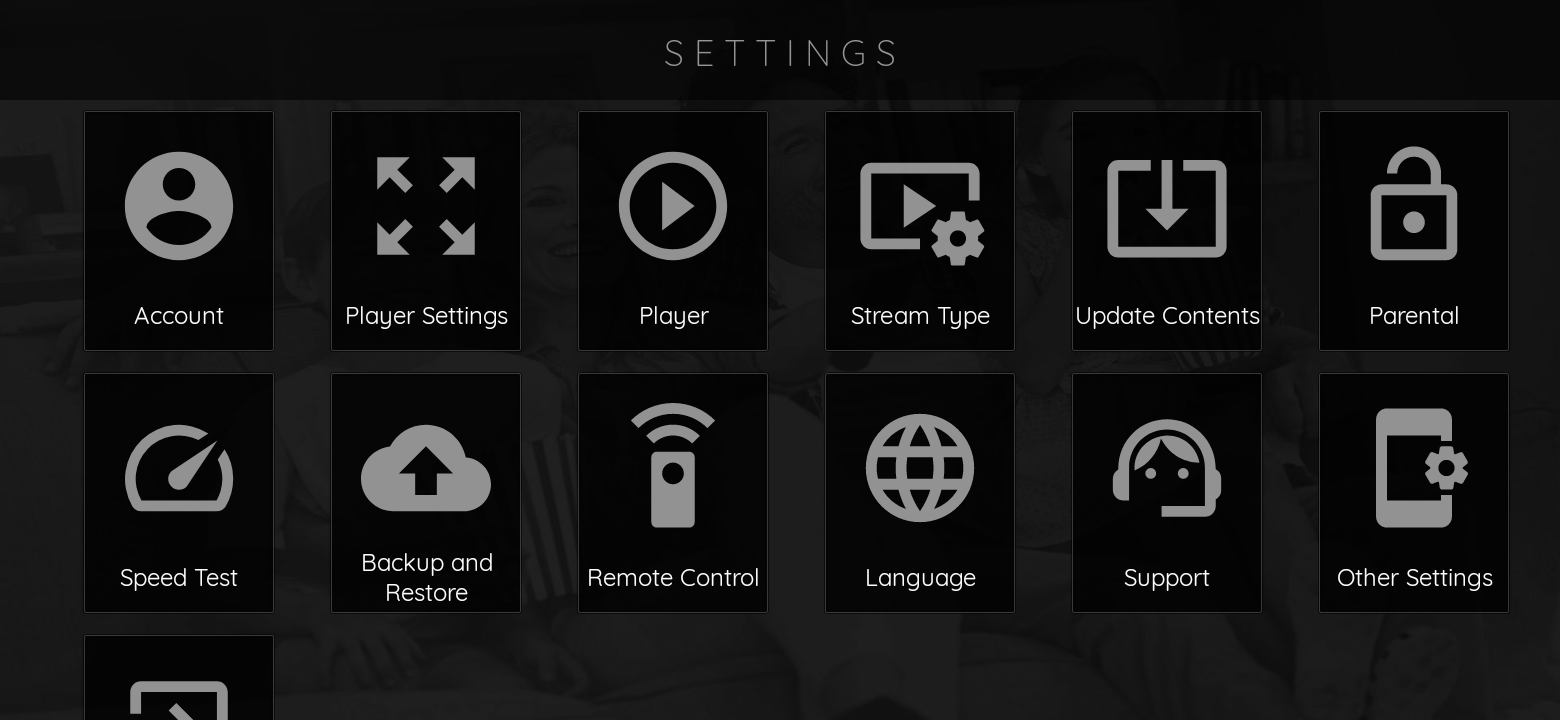Click the SETTINGS page title
This screenshot has height=720, width=1560.
coord(781,53)
